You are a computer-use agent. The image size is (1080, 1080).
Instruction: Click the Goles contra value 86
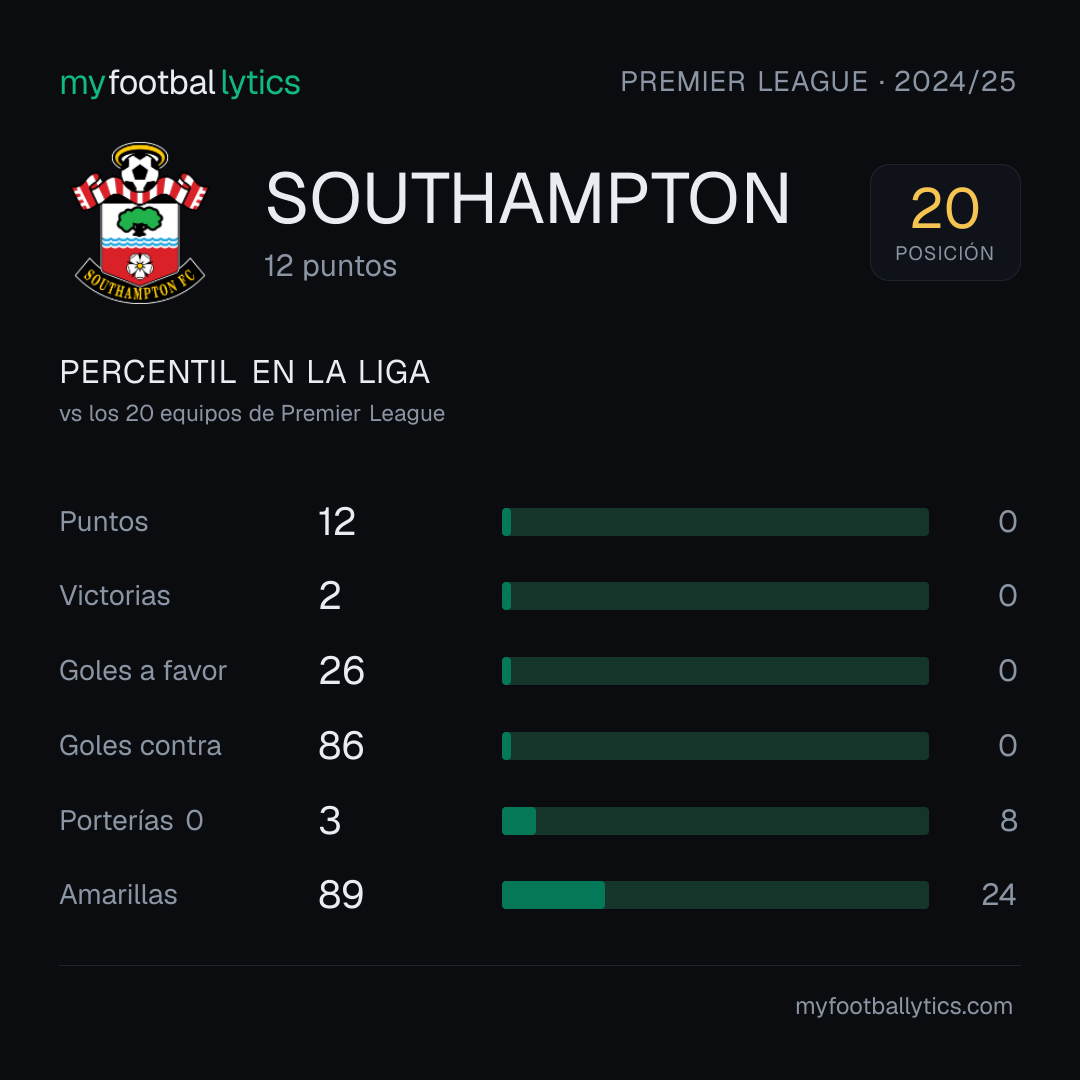click(x=341, y=746)
